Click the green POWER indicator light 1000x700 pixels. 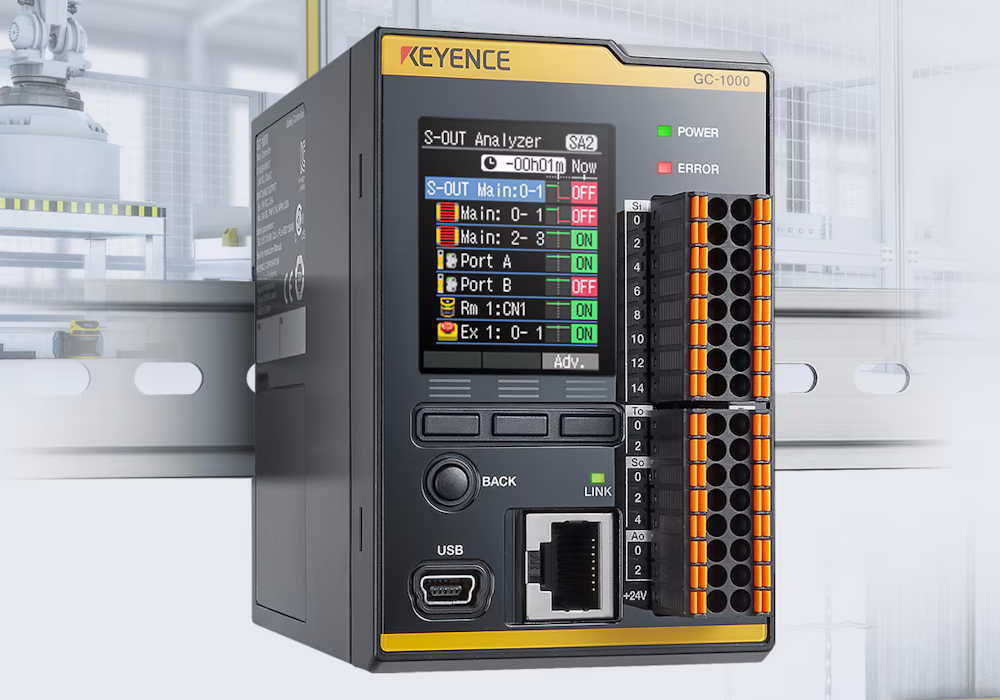[x=664, y=131]
